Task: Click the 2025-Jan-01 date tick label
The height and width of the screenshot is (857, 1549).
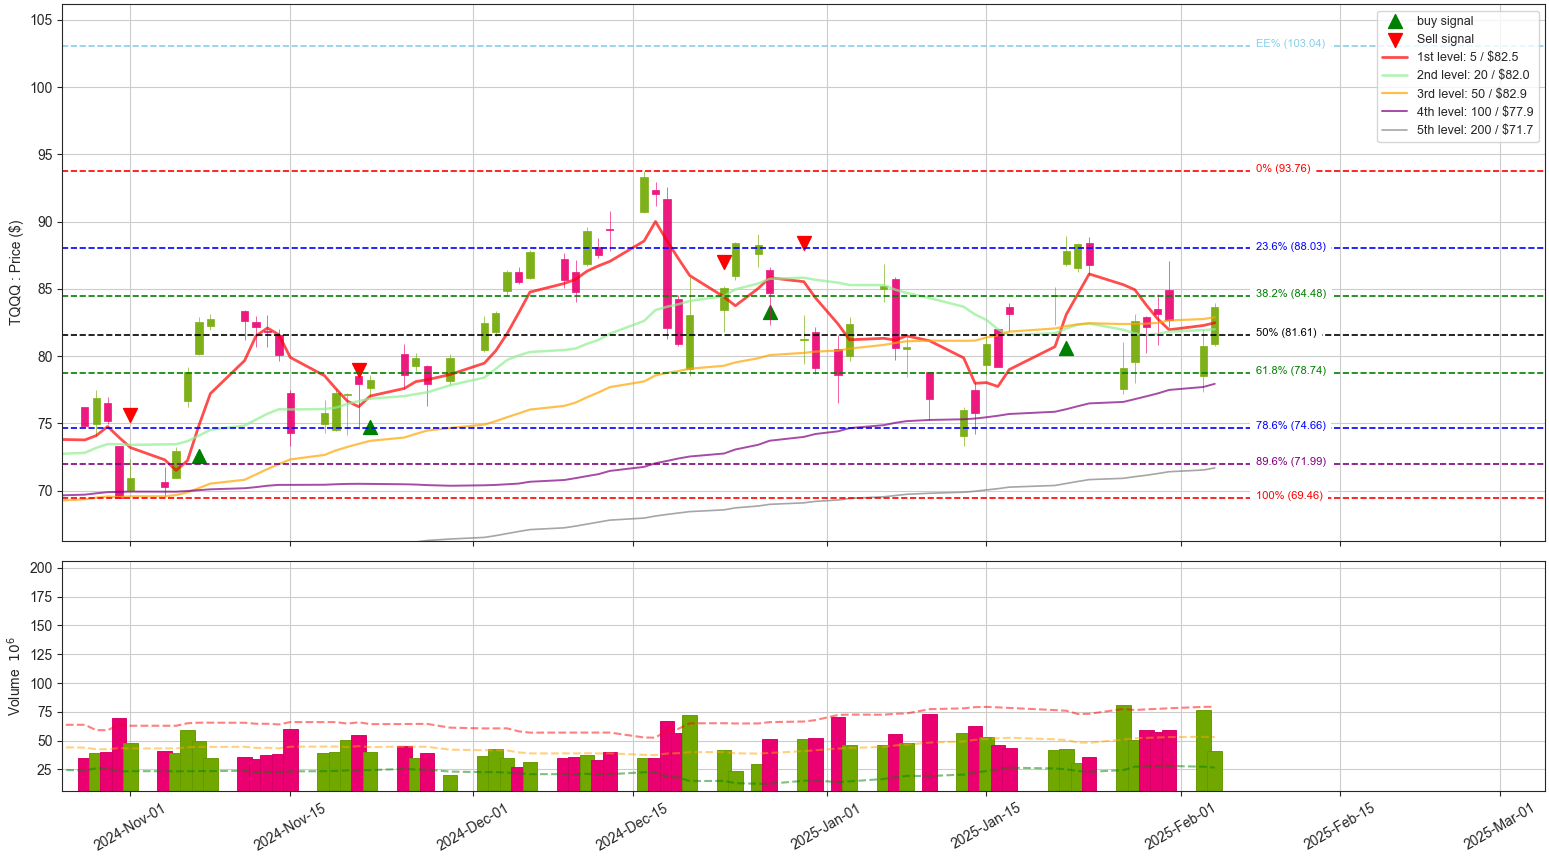Action: click(825, 826)
